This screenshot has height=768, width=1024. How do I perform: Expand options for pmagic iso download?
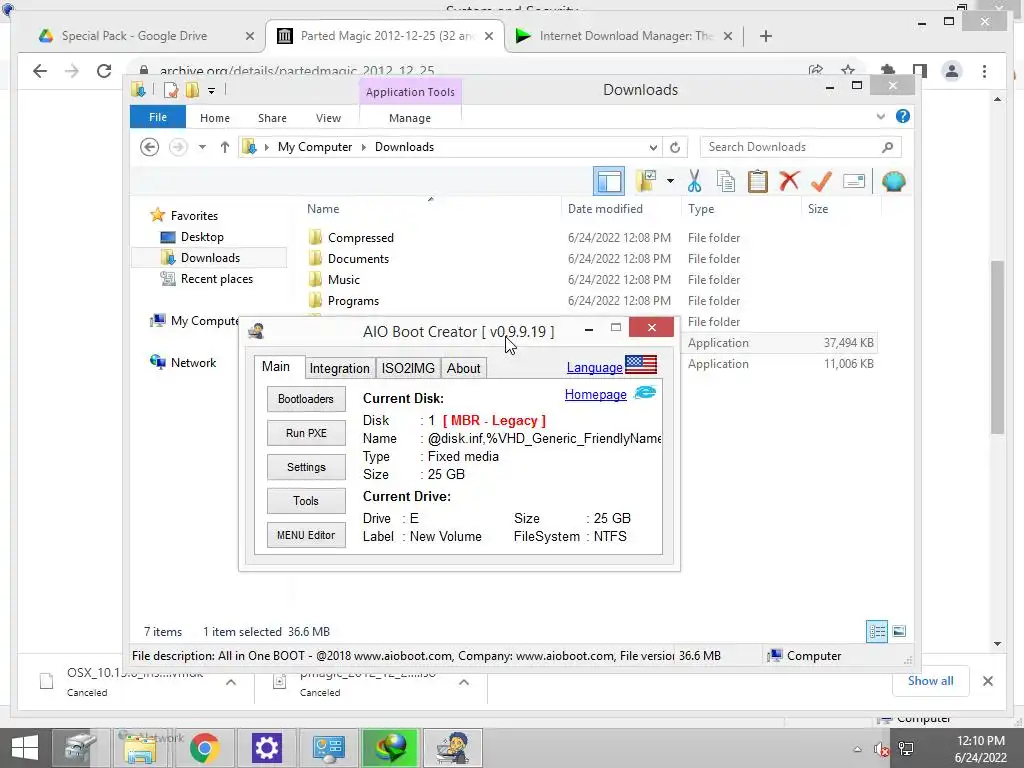[x=464, y=682]
